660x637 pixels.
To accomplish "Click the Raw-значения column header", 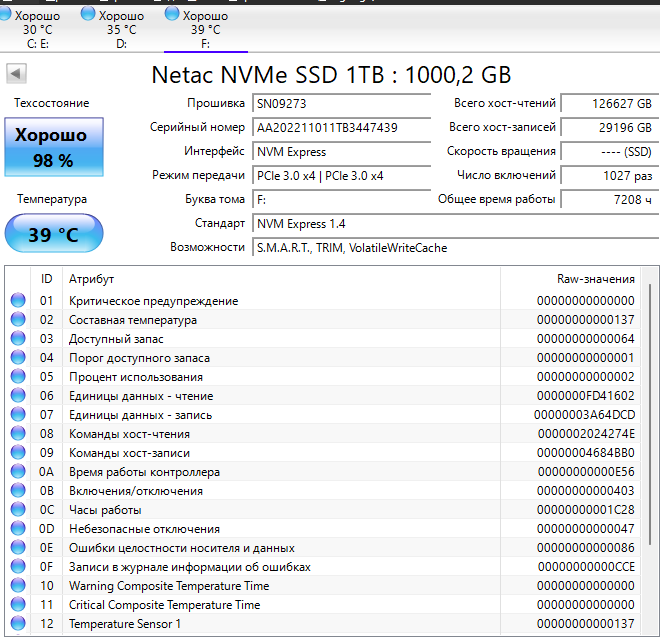I will [x=595, y=278].
